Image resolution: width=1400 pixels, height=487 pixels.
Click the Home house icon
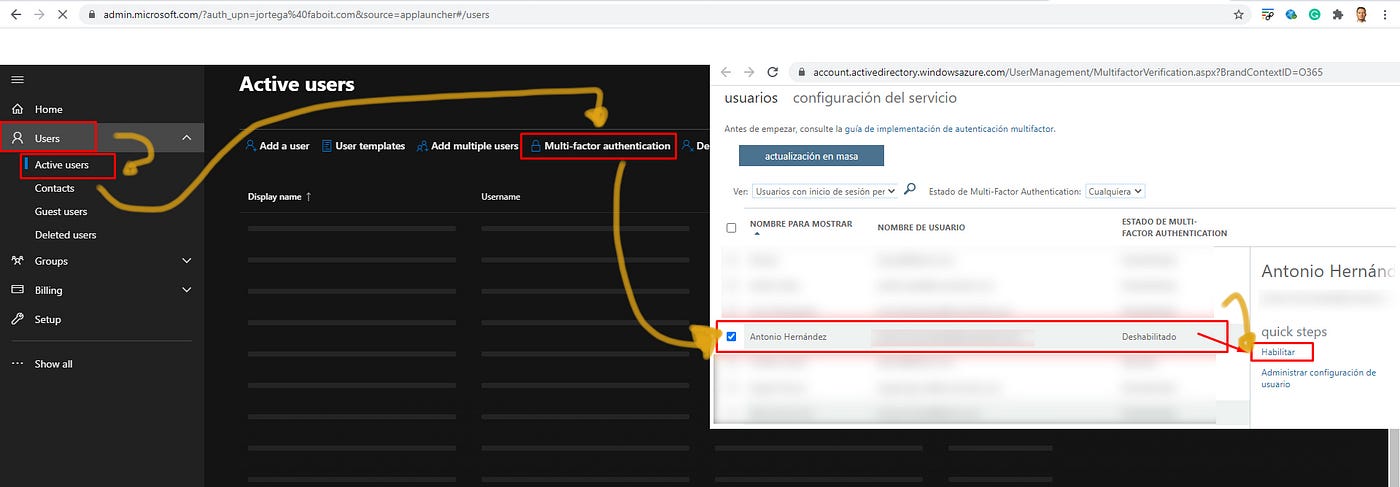pos(17,109)
